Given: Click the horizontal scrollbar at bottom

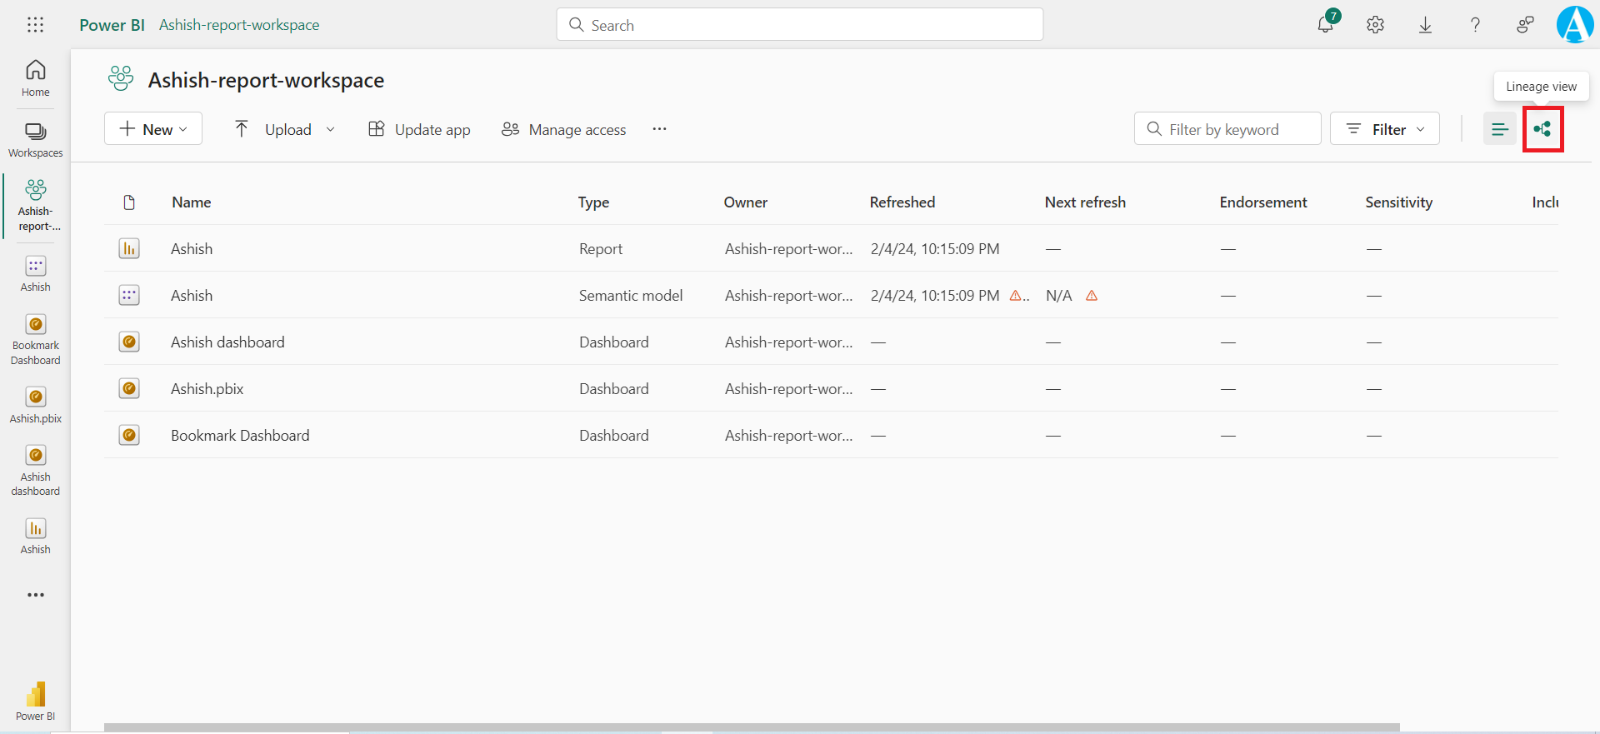Looking at the screenshot, I should pyautogui.click(x=750, y=727).
